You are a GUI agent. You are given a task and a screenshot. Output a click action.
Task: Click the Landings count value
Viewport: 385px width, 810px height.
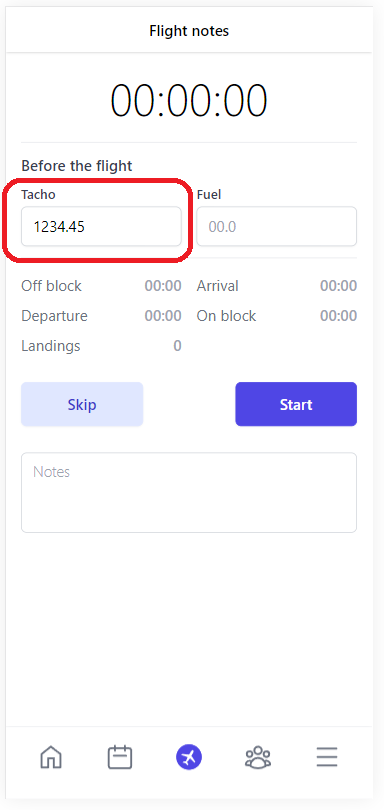click(177, 346)
